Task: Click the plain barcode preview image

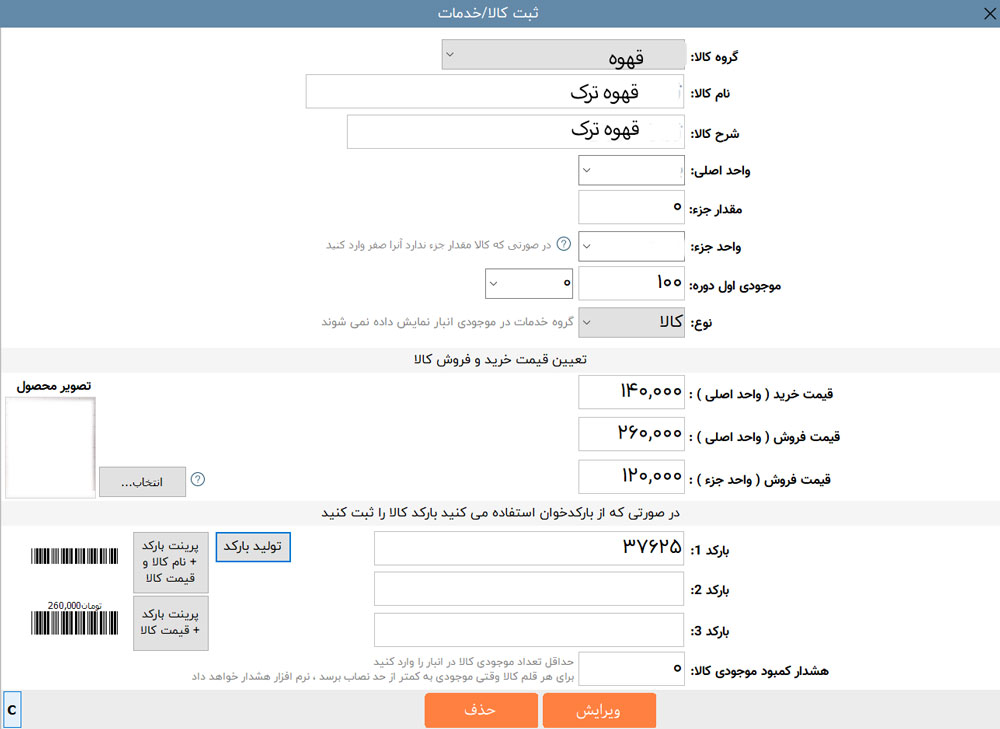Action: [x=75, y=556]
